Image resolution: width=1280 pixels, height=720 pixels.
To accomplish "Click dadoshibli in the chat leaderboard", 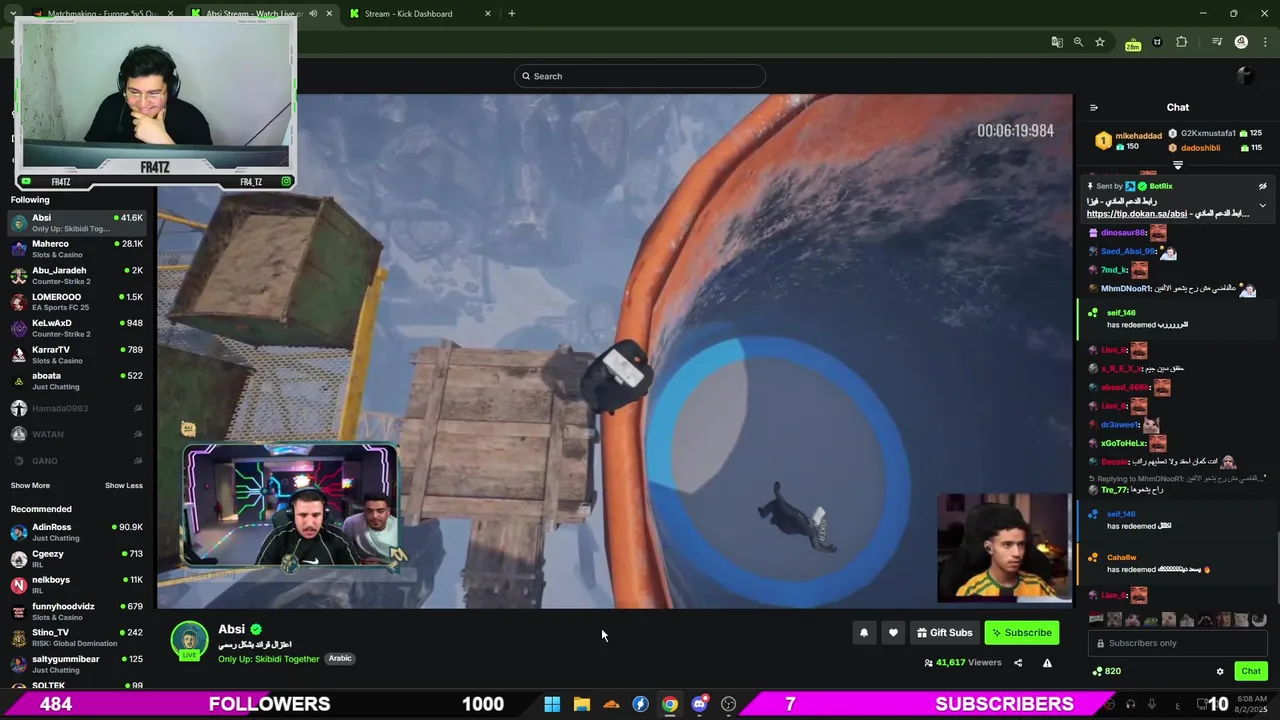I will (1200, 148).
